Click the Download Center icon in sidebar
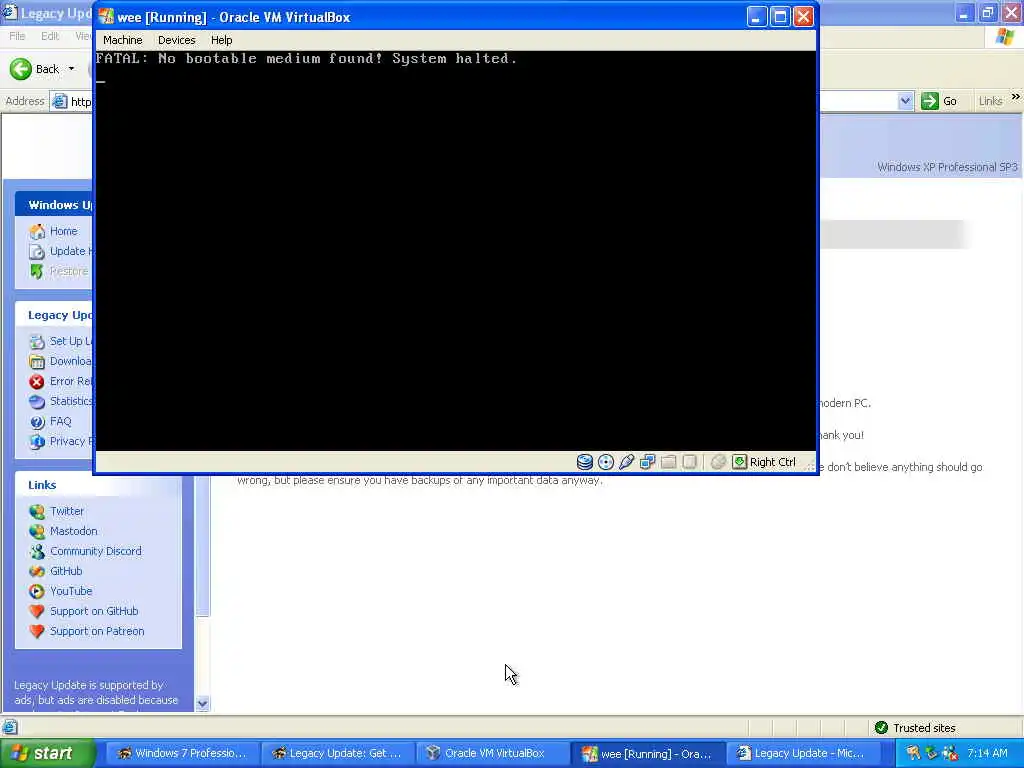Image resolution: width=1024 pixels, height=768 pixels. (37, 361)
